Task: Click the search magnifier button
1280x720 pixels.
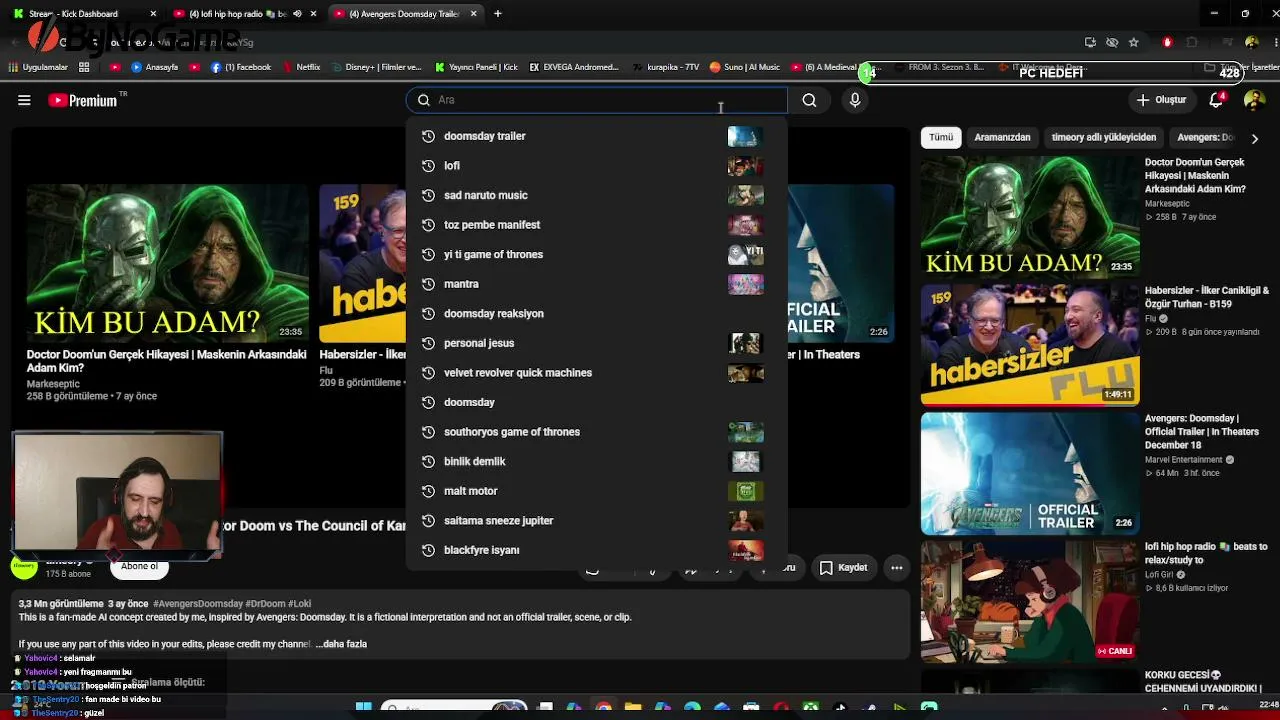Action: click(809, 100)
